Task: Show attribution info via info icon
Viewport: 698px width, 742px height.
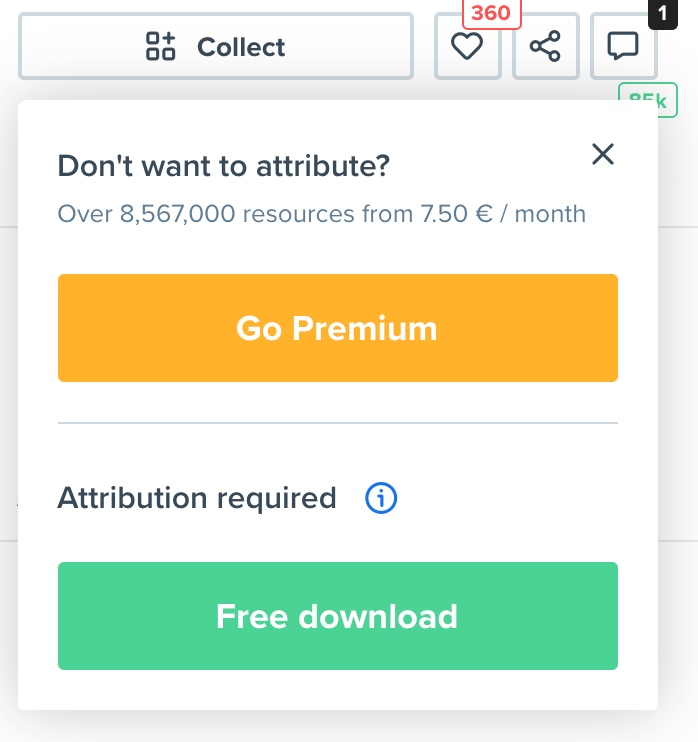Action: (381, 497)
